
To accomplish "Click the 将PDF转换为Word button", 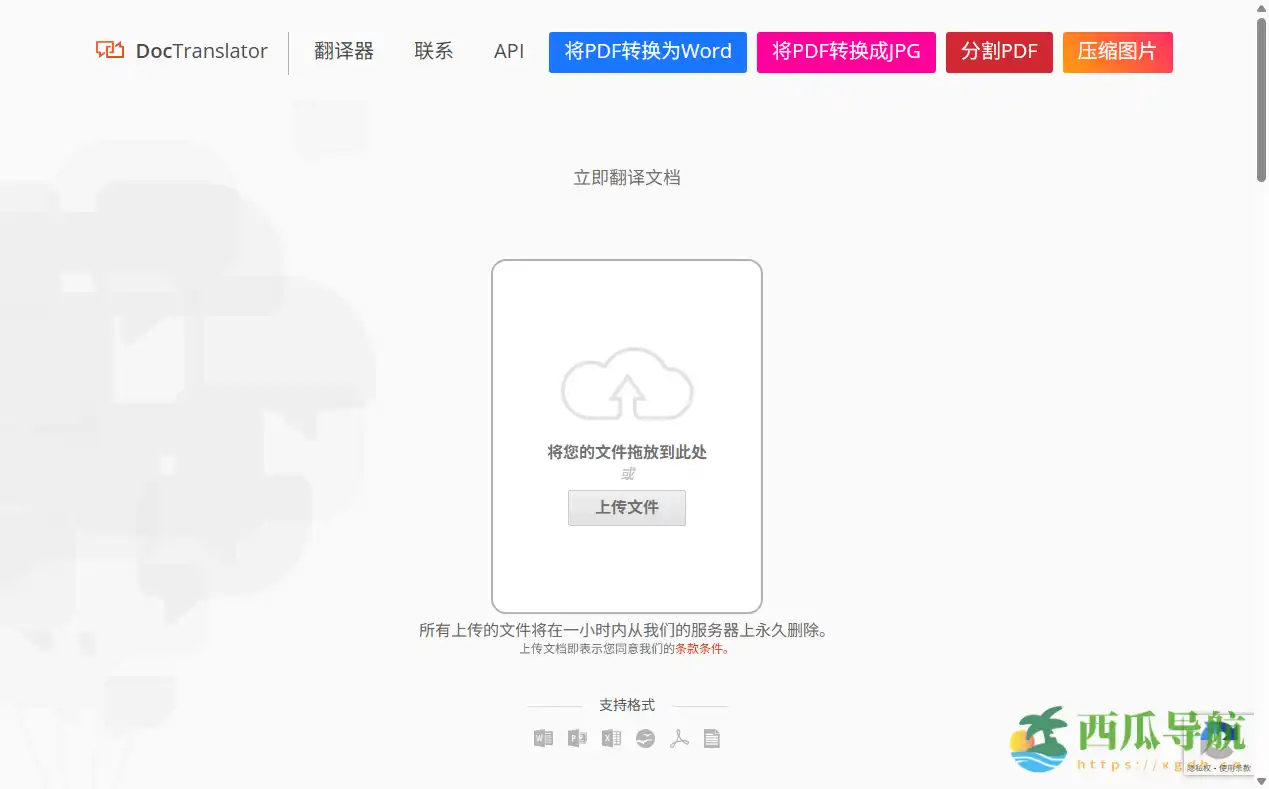I will click(x=647, y=52).
